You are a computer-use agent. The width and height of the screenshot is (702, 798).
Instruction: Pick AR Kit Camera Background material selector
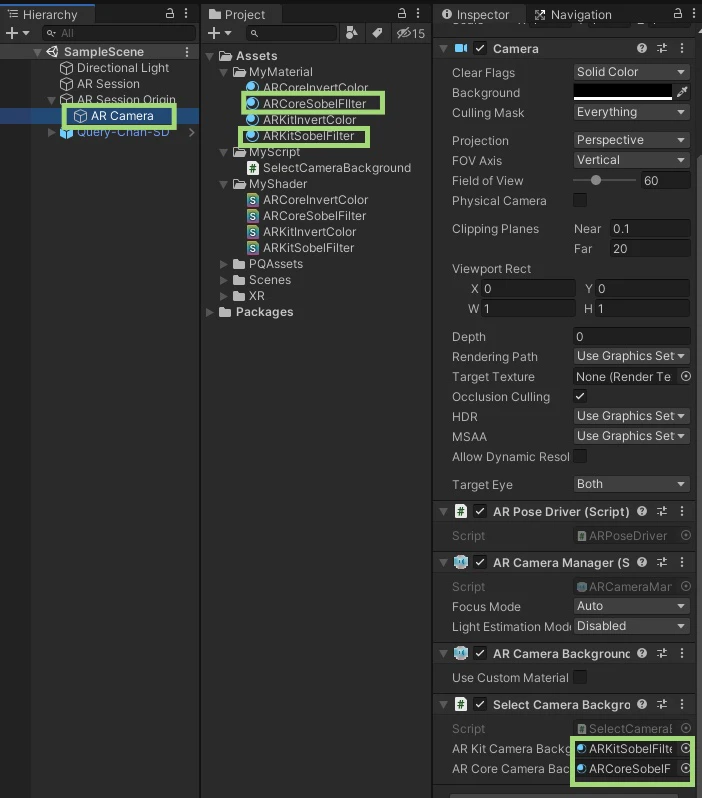pyautogui.click(x=686, y=748)
